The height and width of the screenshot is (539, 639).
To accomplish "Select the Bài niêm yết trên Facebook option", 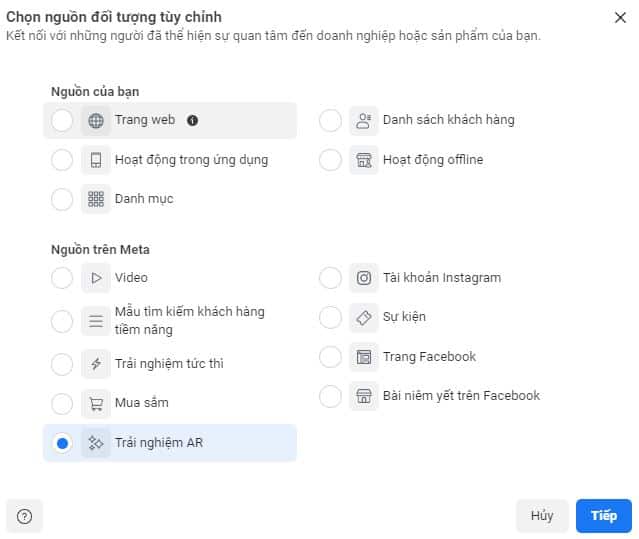I will (330, 395).
